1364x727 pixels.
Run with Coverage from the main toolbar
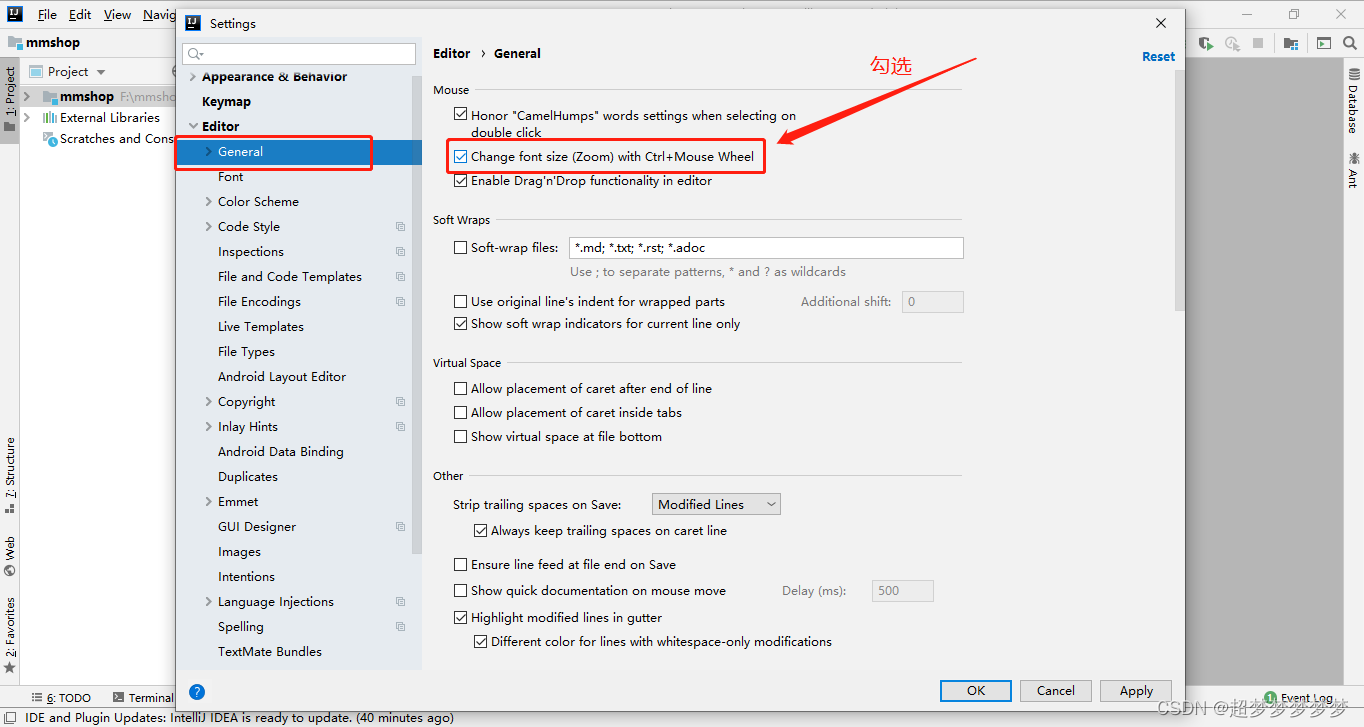1207,43
